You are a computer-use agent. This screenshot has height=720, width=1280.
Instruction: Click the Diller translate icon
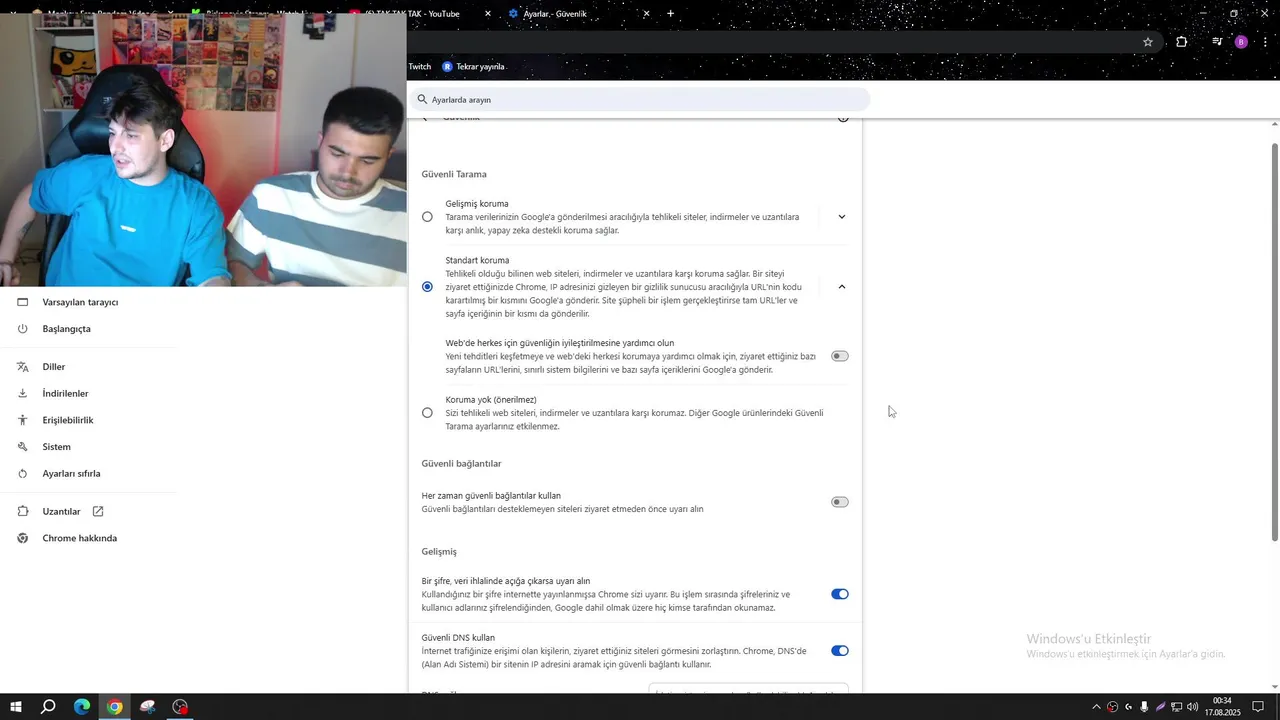coord(22,367)
